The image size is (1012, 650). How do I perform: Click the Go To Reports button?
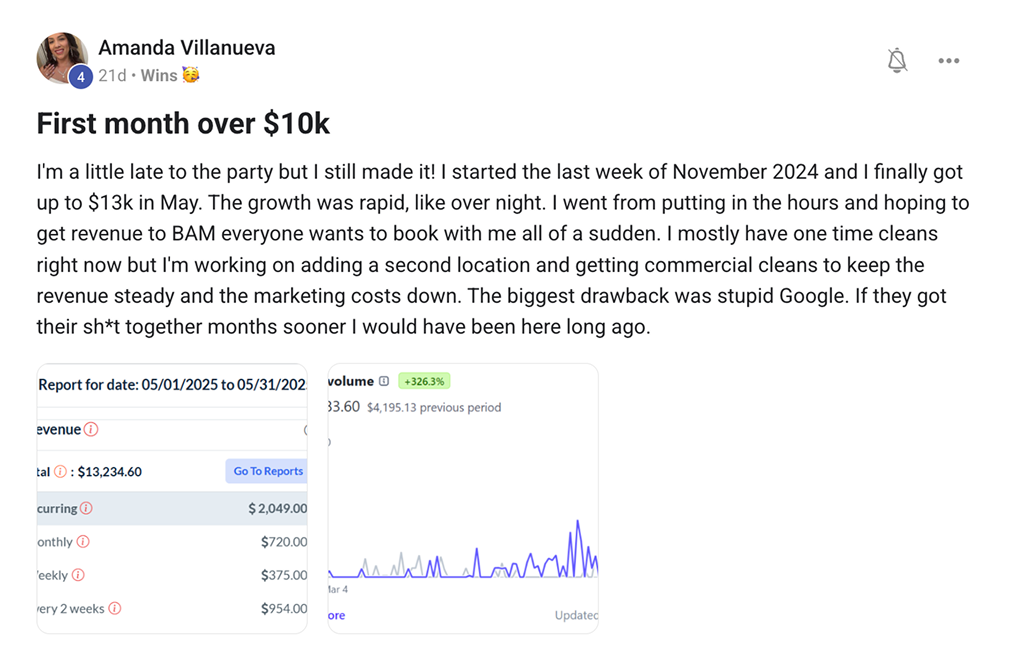[268, 471]
